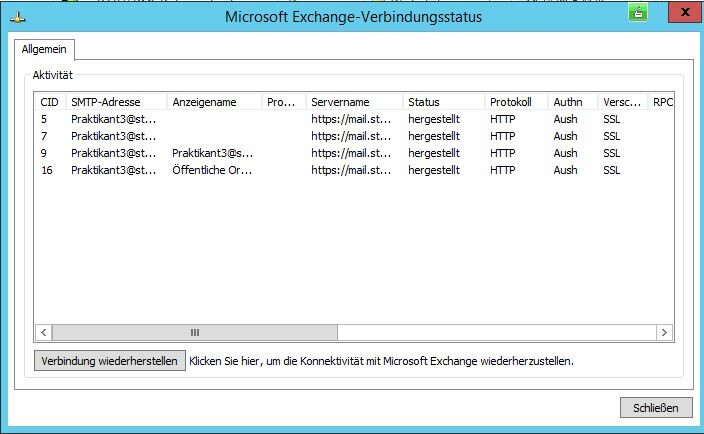Click the horizontal scrollbar thumb
This screenshot has width=704, height=434.
[x=195, y=333]
